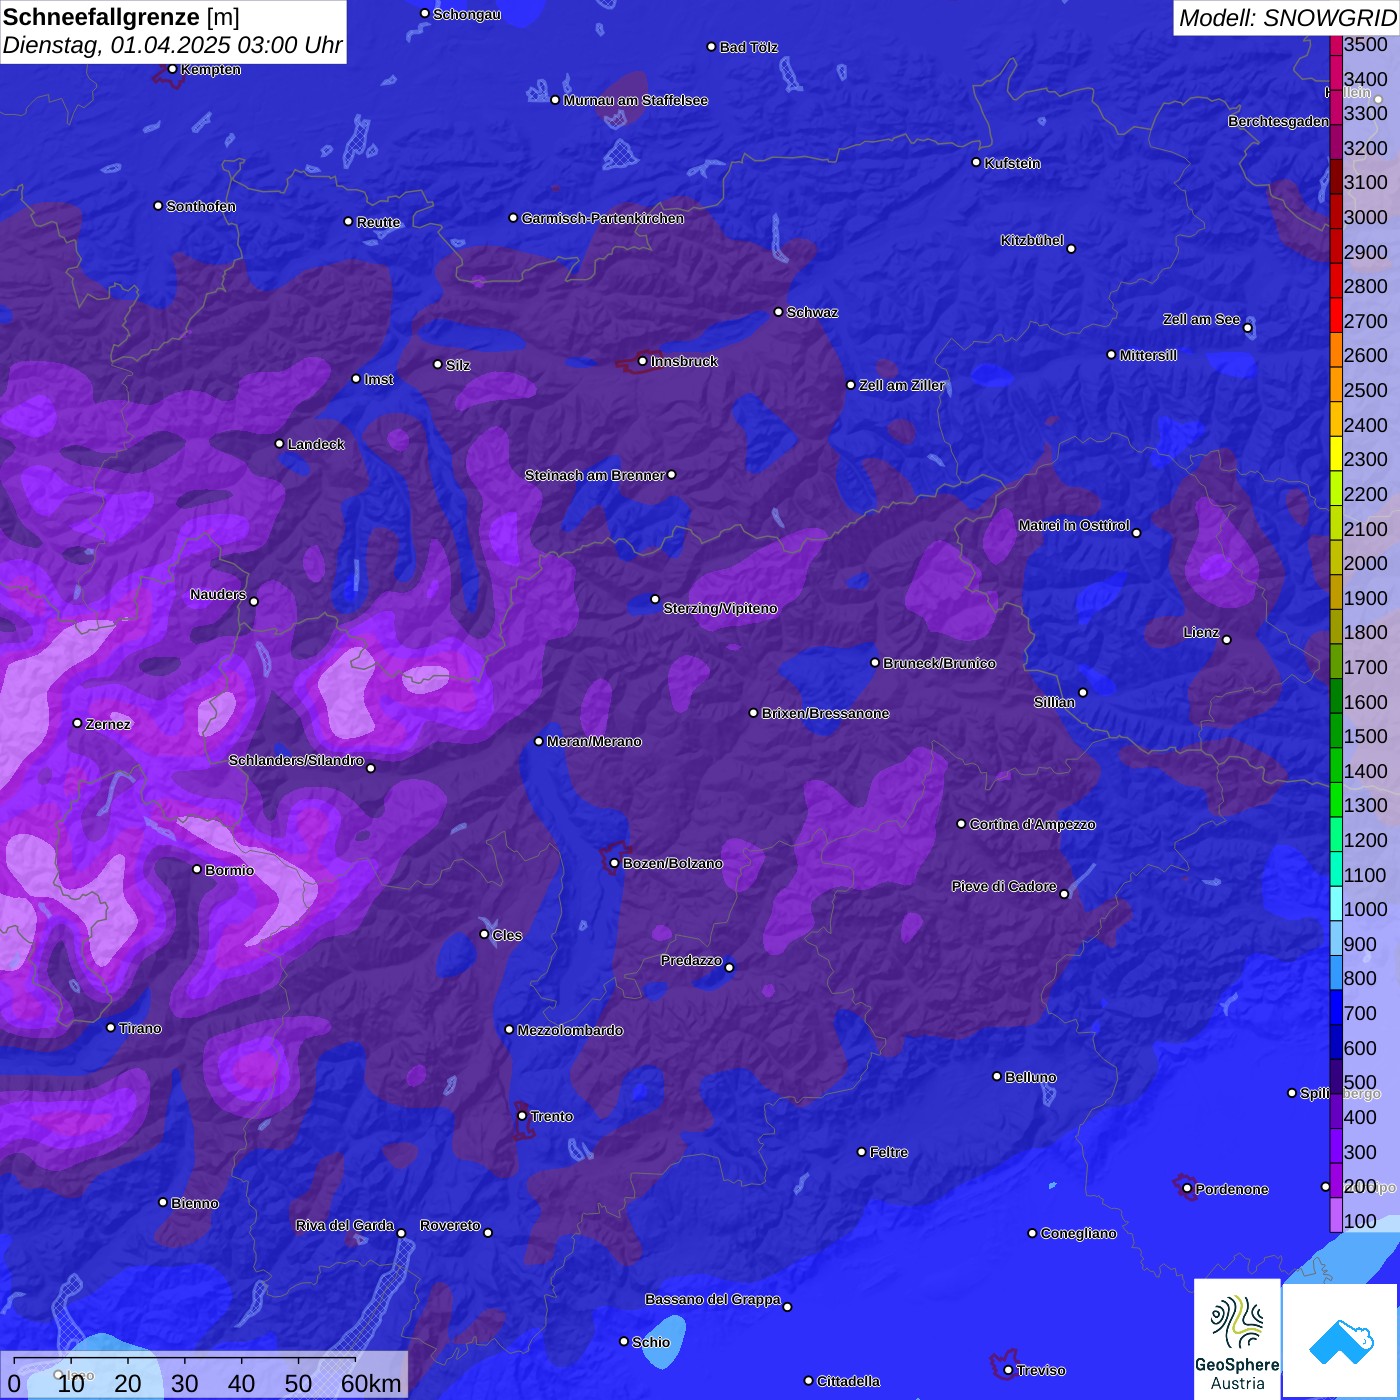Click the GeoSphere Austria logo

pyautogui.click(x=1237, y=1339)
